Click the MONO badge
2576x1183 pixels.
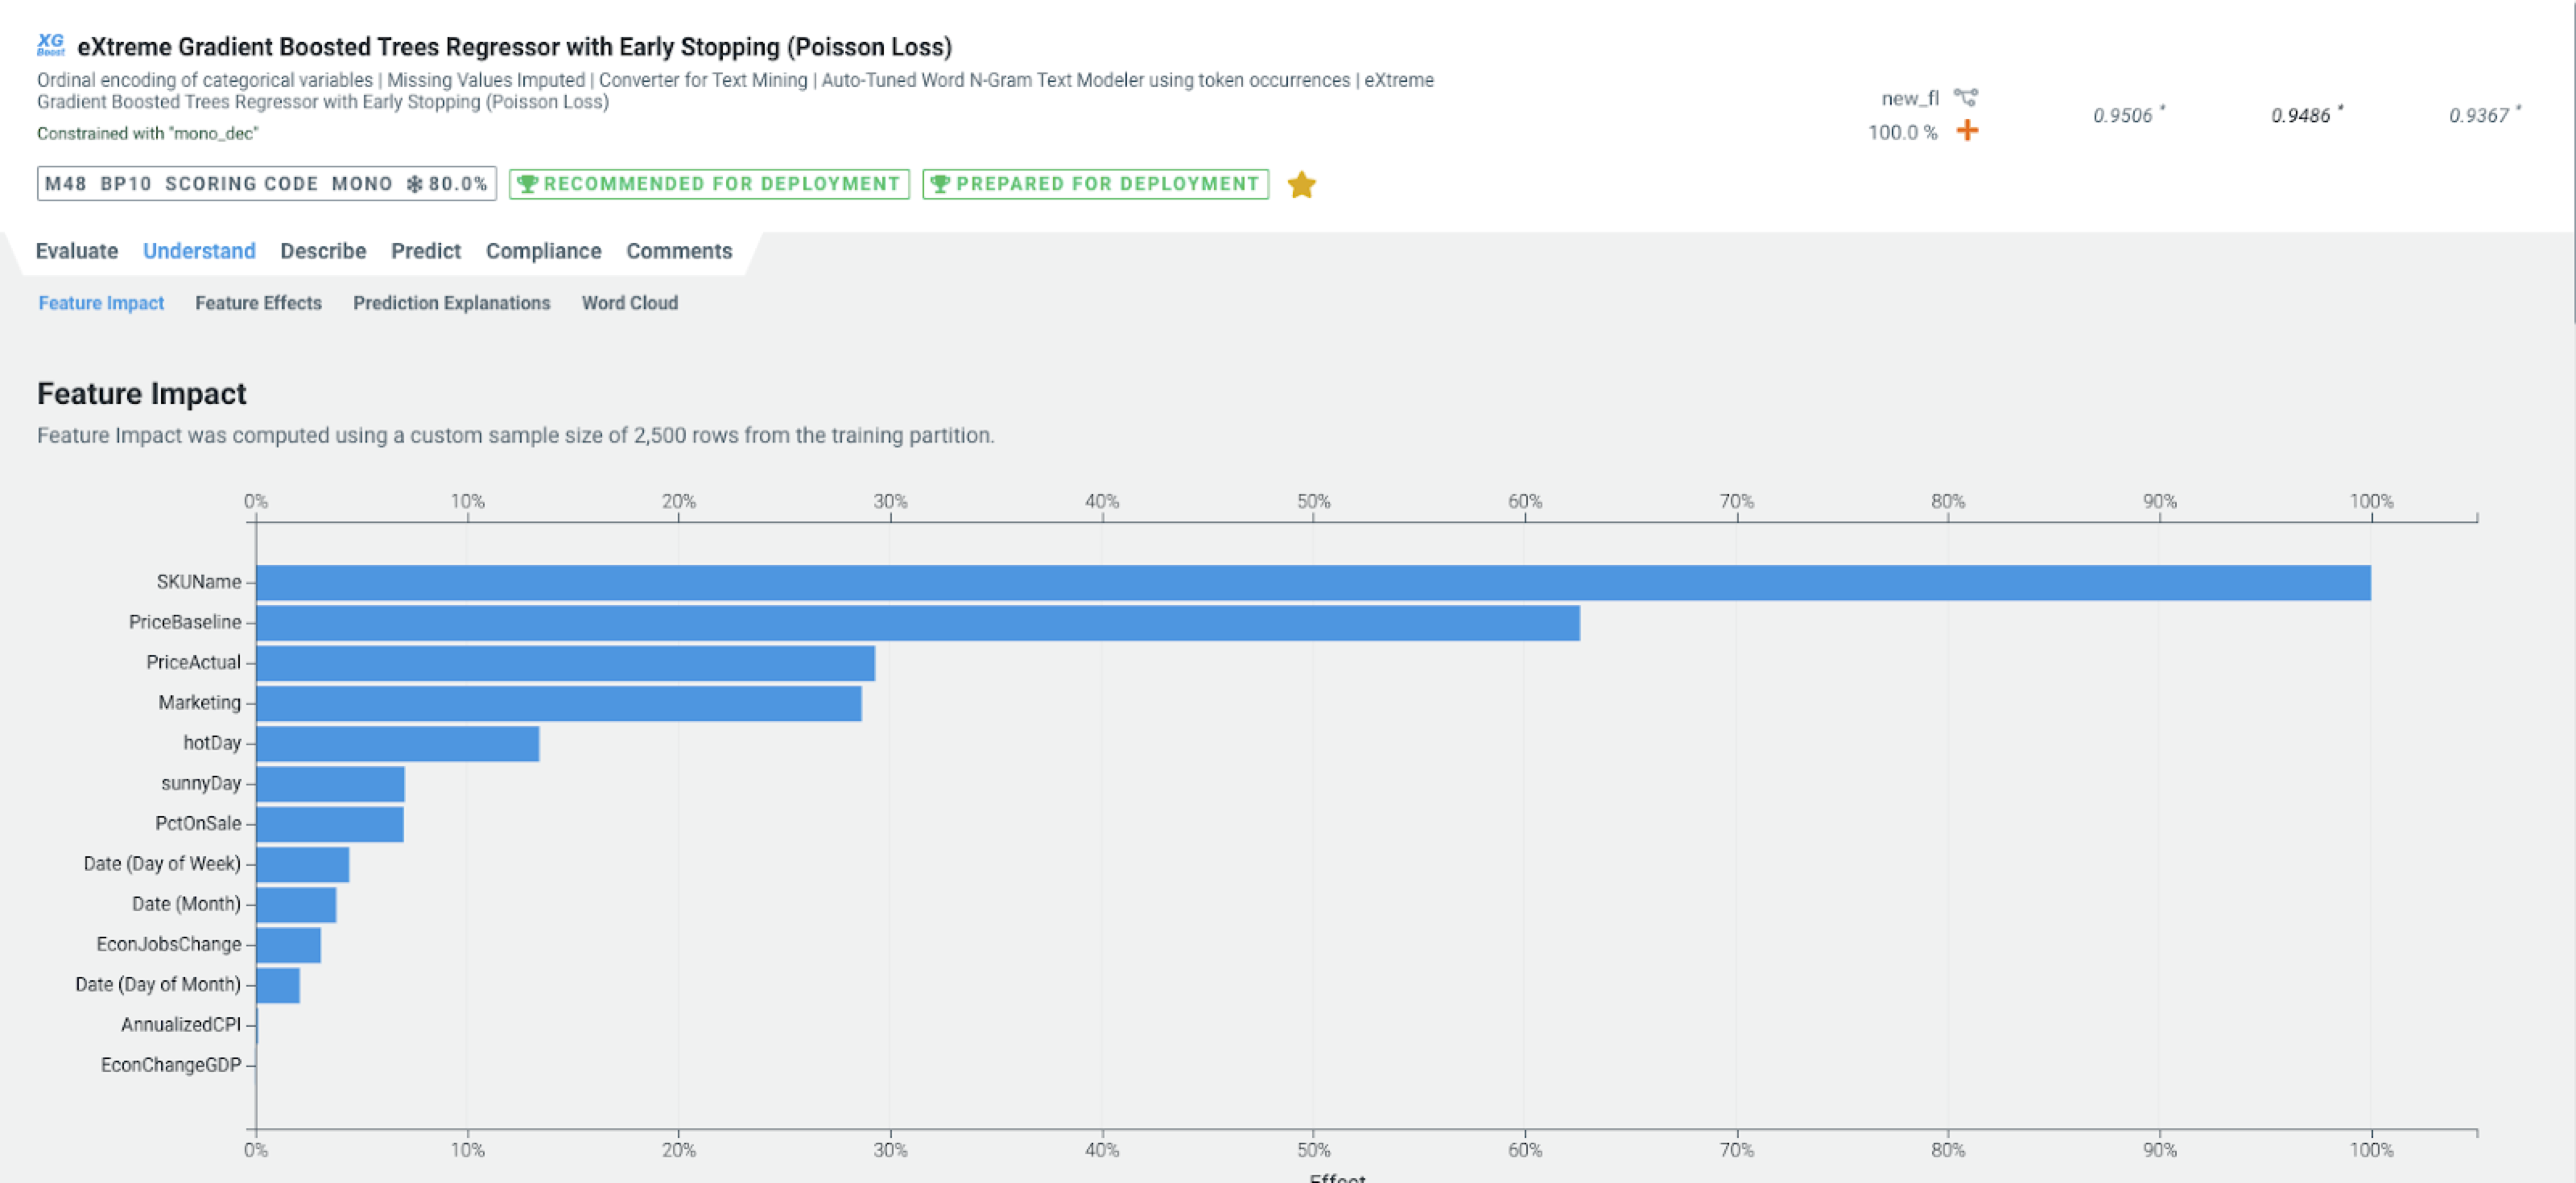click(x=361, y=184)
